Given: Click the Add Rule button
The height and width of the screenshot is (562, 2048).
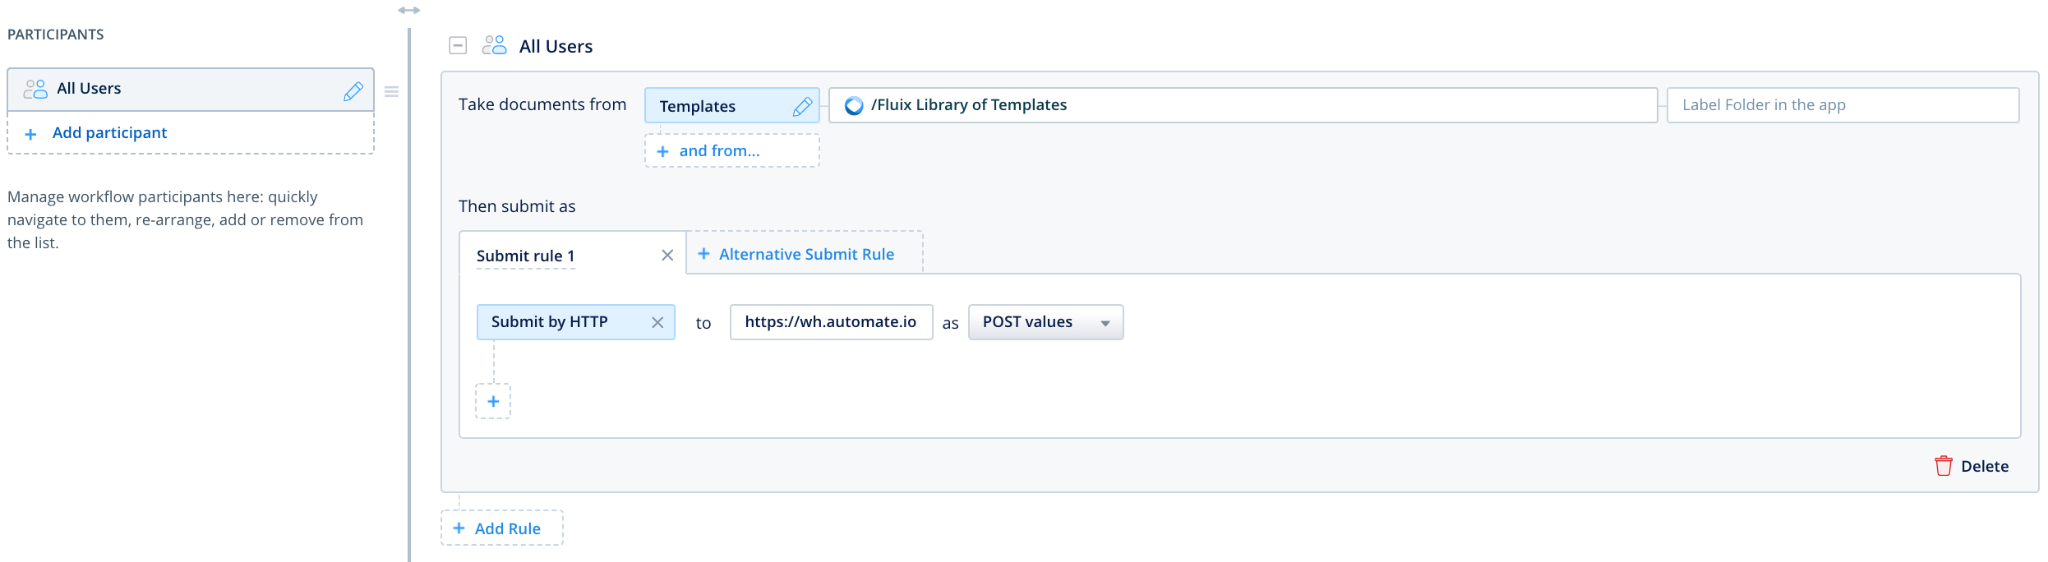Looking at the screenshot, I should coord(502,528).
